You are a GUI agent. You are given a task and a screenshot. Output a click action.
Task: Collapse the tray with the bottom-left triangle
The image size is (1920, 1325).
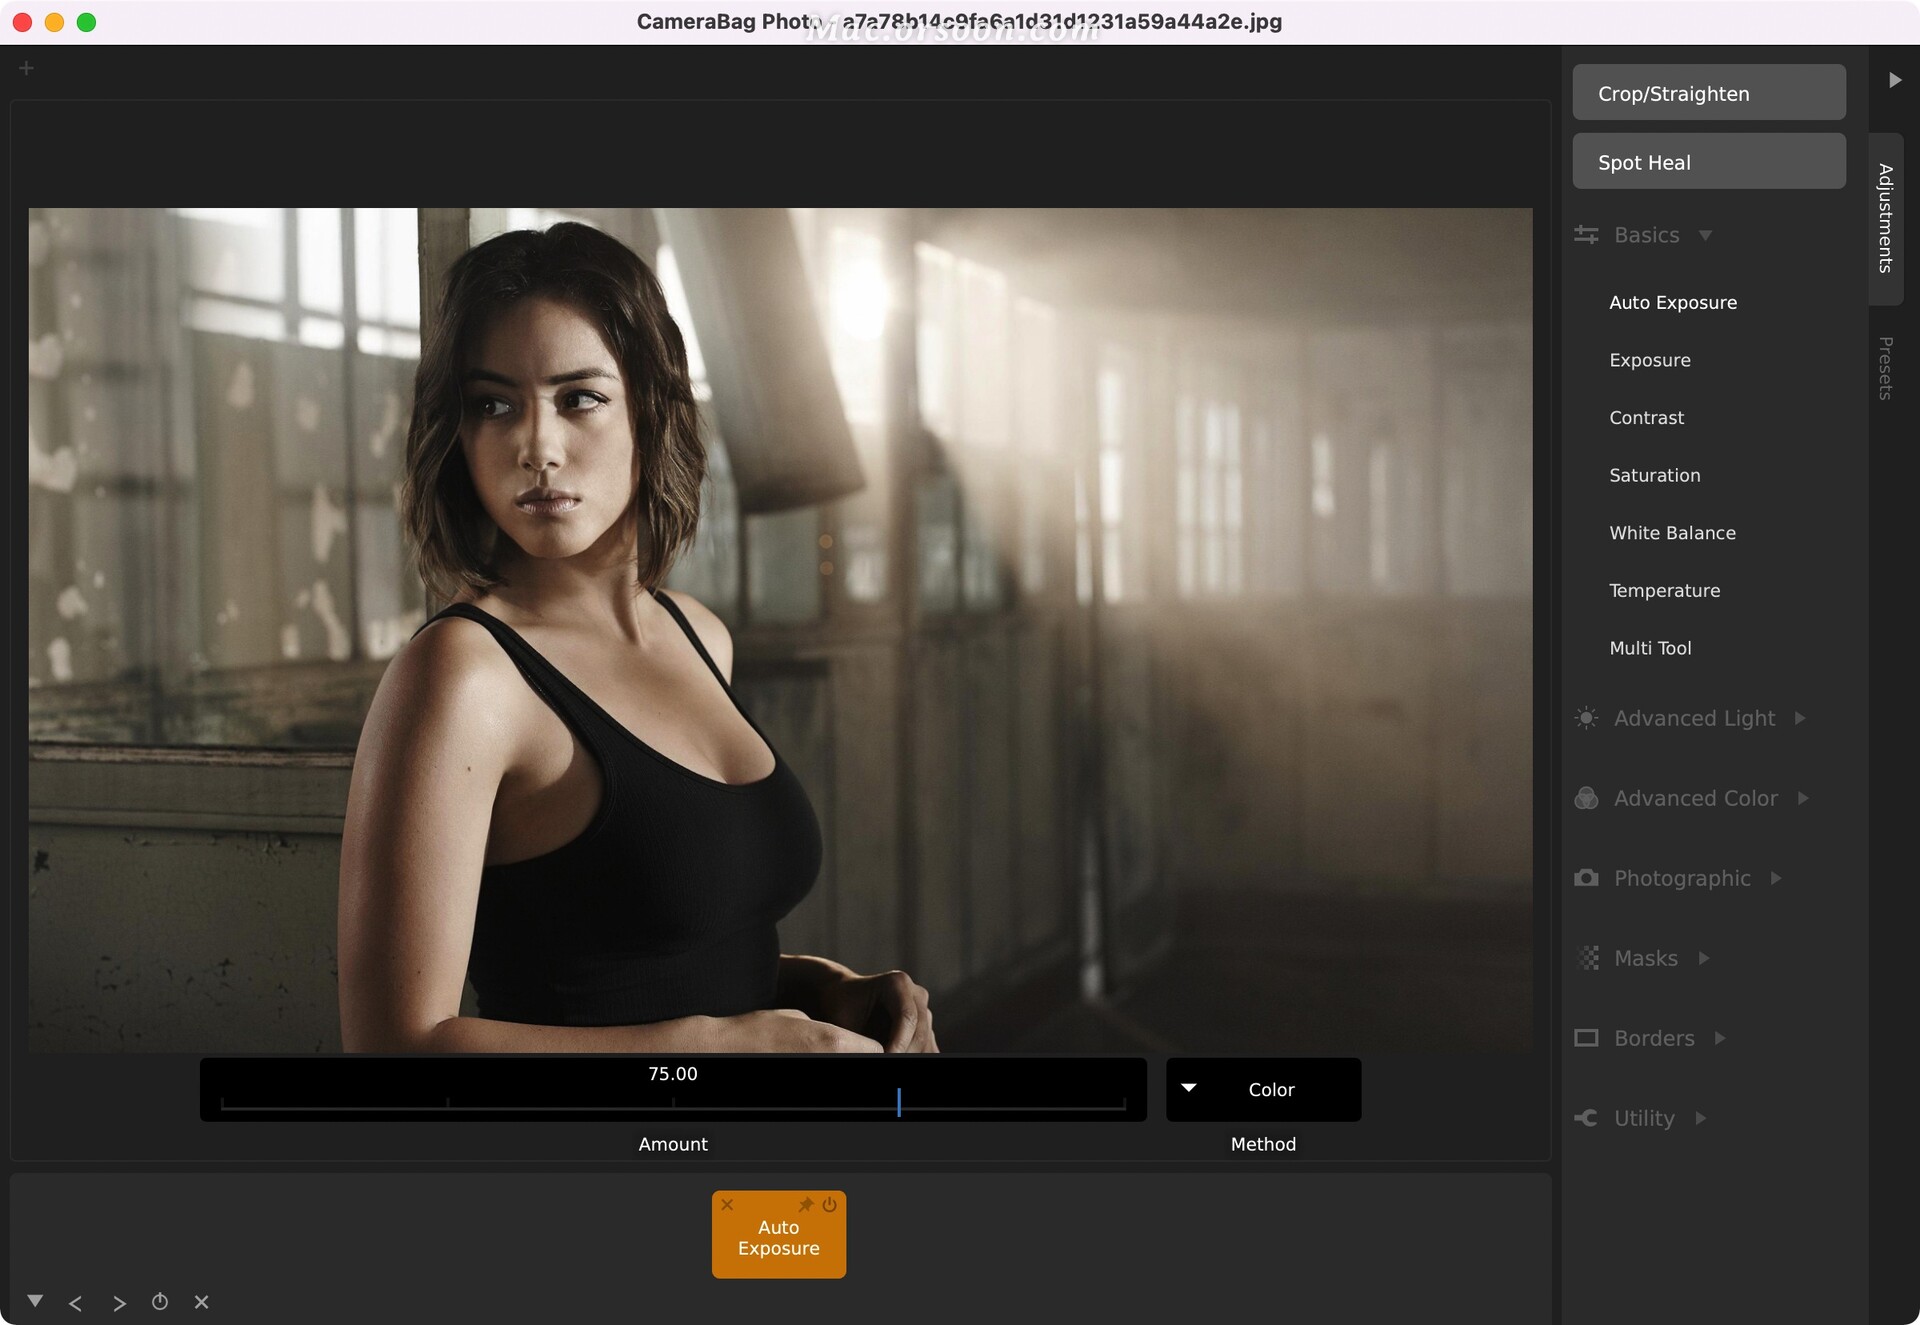tap(35, 1301)
